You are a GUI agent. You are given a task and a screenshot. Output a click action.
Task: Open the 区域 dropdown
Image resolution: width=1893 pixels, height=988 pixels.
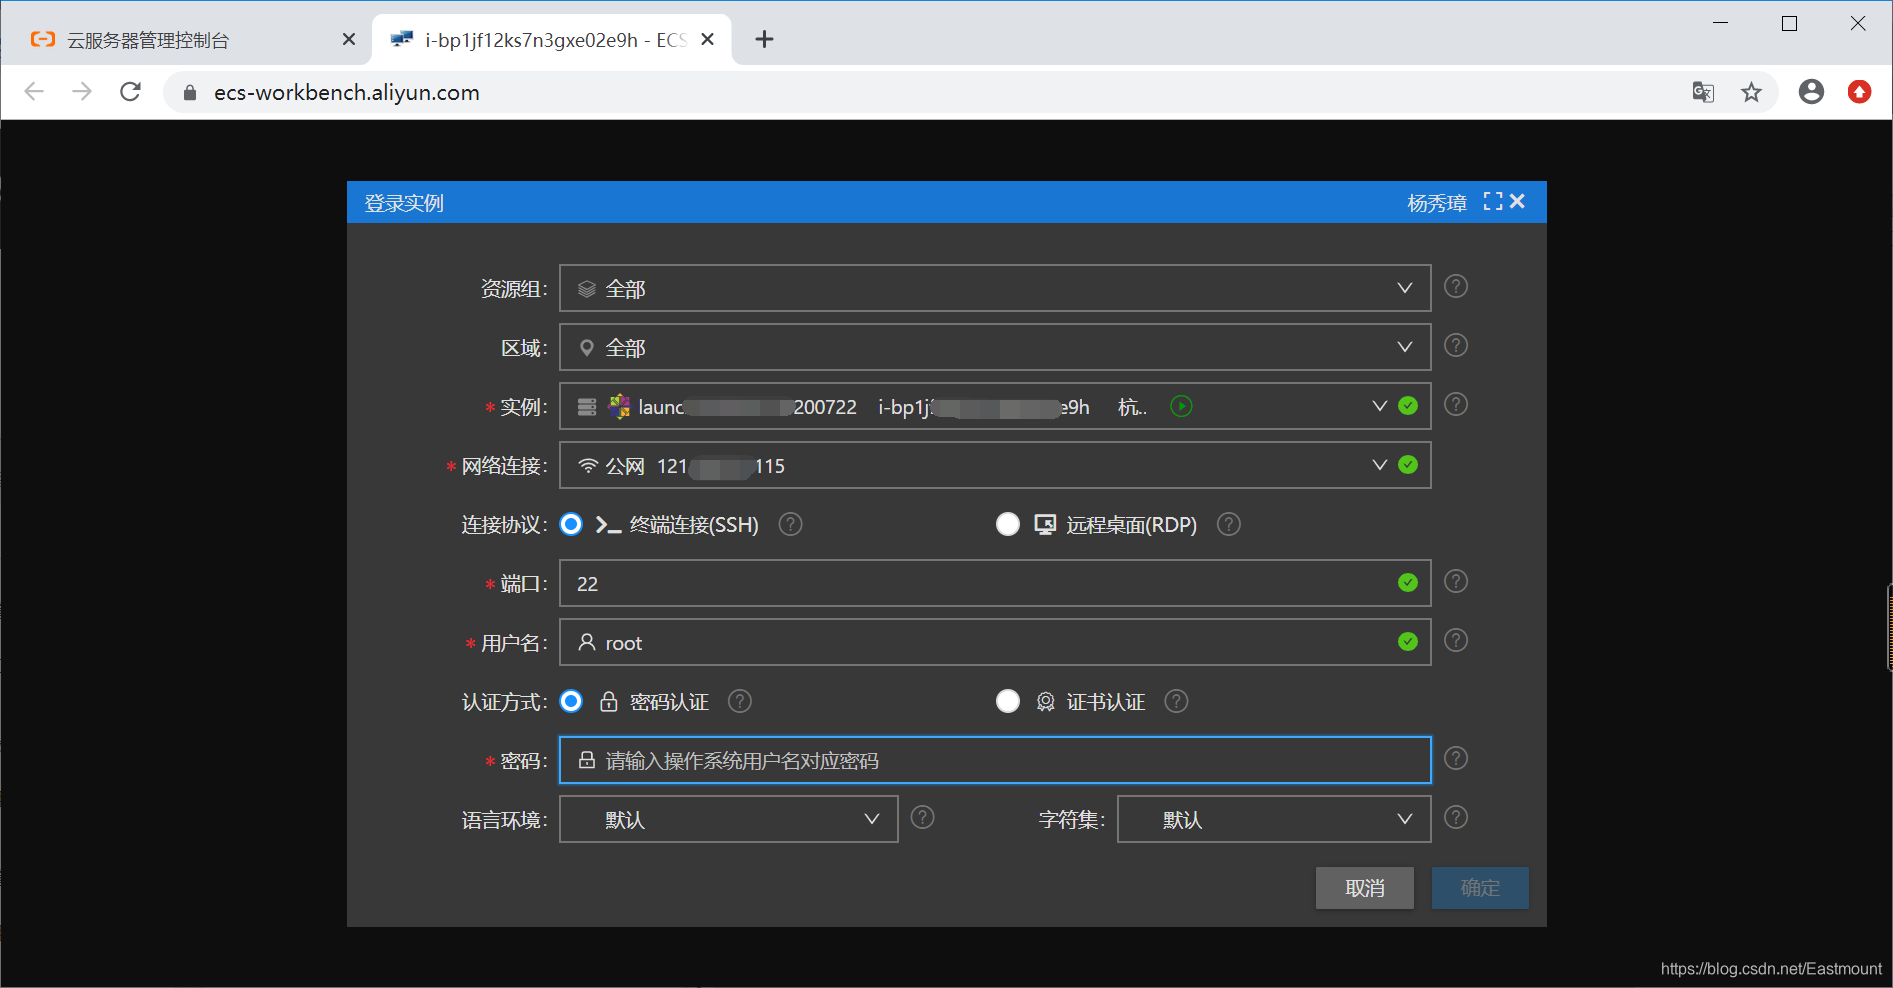click(995, 347)
